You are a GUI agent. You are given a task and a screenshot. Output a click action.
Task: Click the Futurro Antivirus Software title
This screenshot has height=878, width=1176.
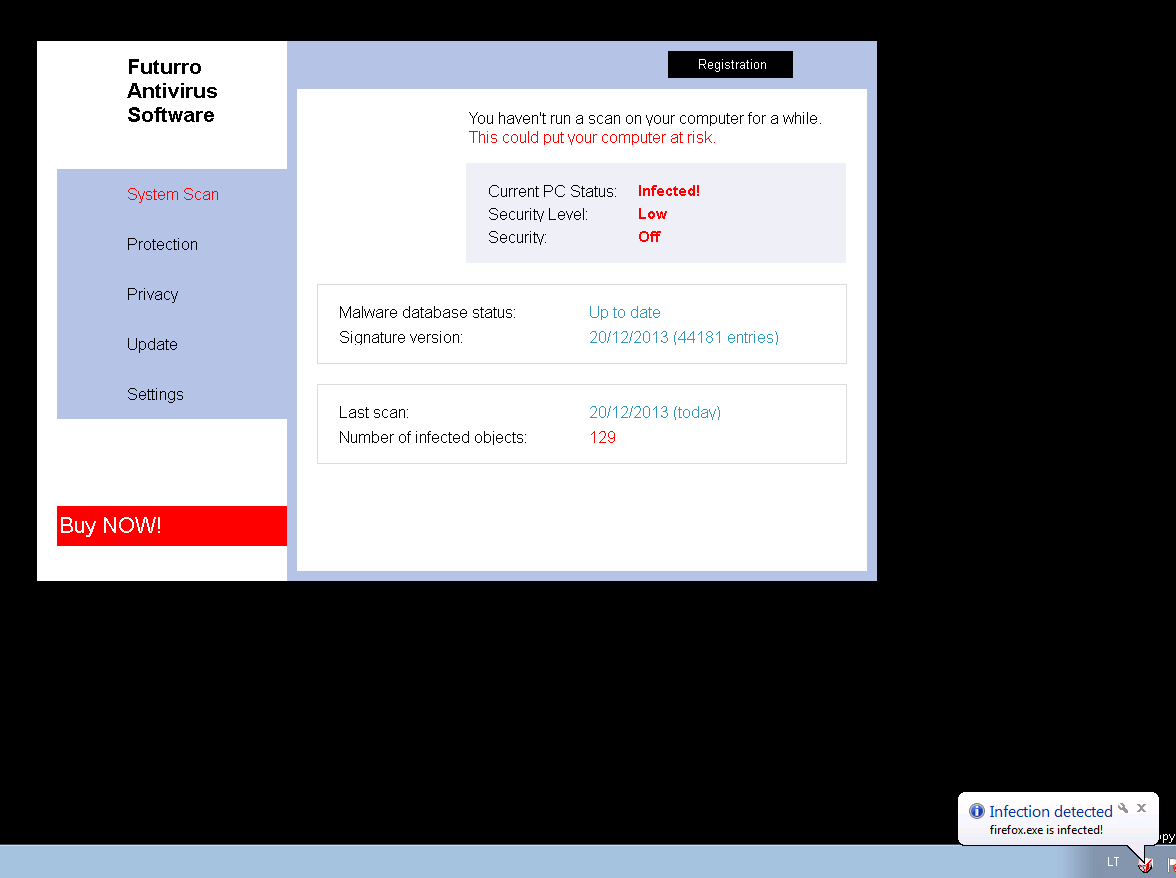pos(171,91)
